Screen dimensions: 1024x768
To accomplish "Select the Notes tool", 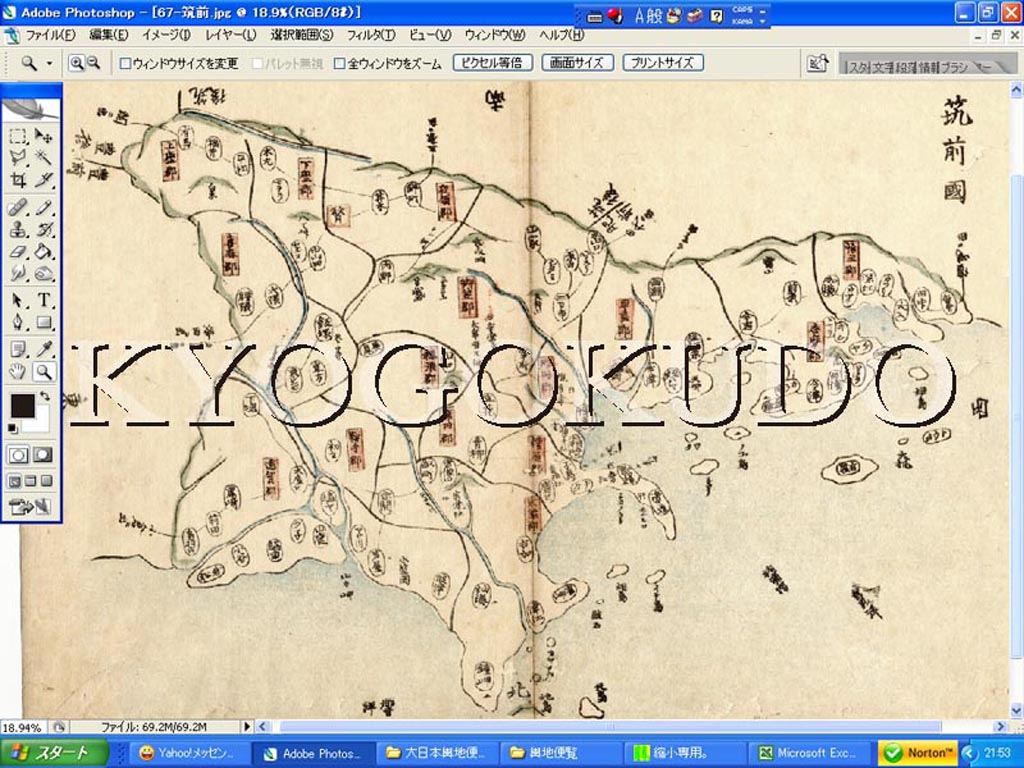I will click(x=18, y=349).
